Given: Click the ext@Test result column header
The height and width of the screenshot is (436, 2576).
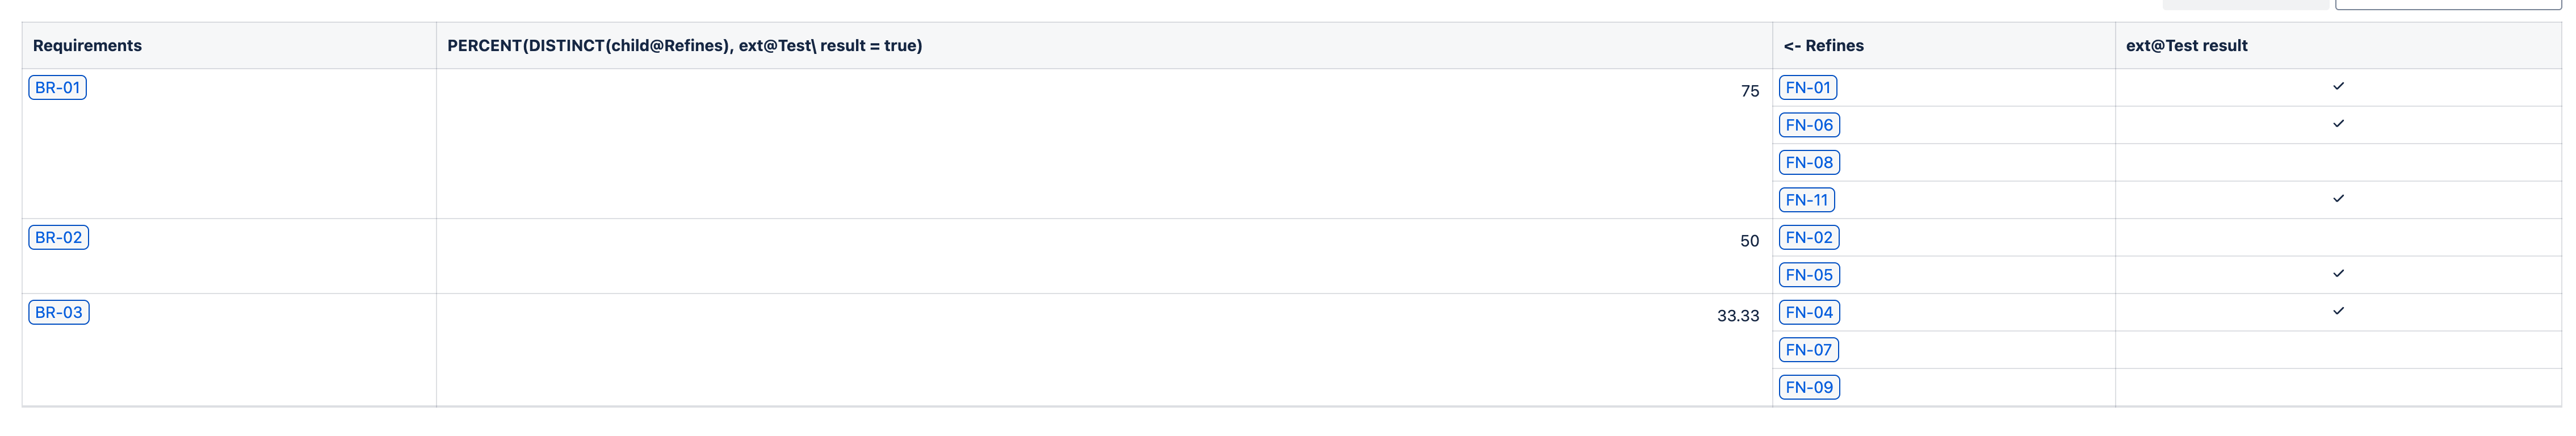Looking at the screenshot, I should pos(2188,46).
